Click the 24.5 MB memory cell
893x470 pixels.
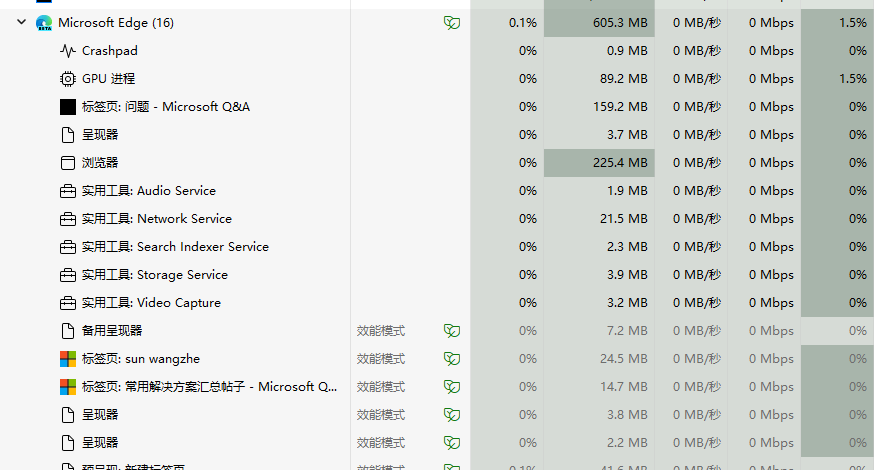coord(599,359)
